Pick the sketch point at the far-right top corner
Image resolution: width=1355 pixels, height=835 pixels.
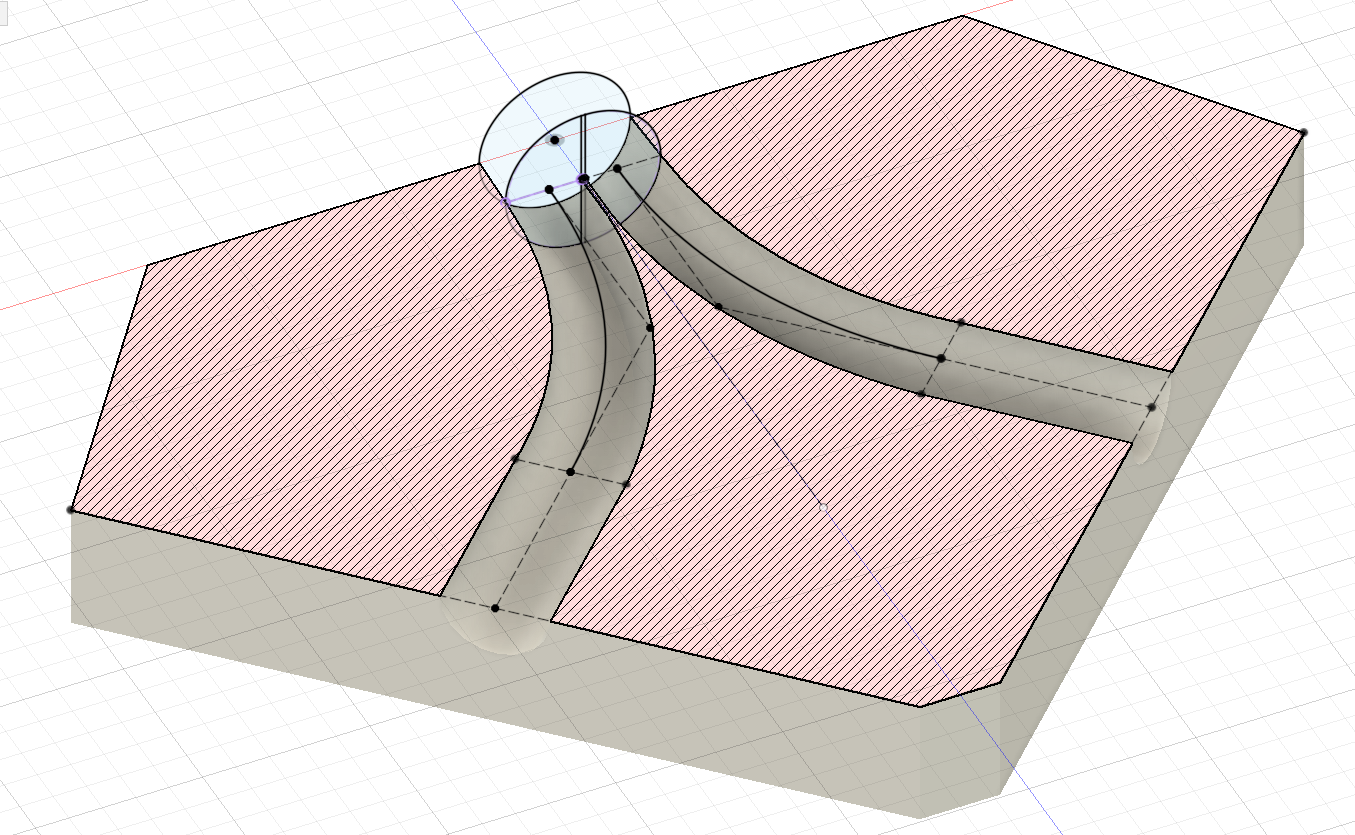pyautogui.click(x=1304, y=132)
